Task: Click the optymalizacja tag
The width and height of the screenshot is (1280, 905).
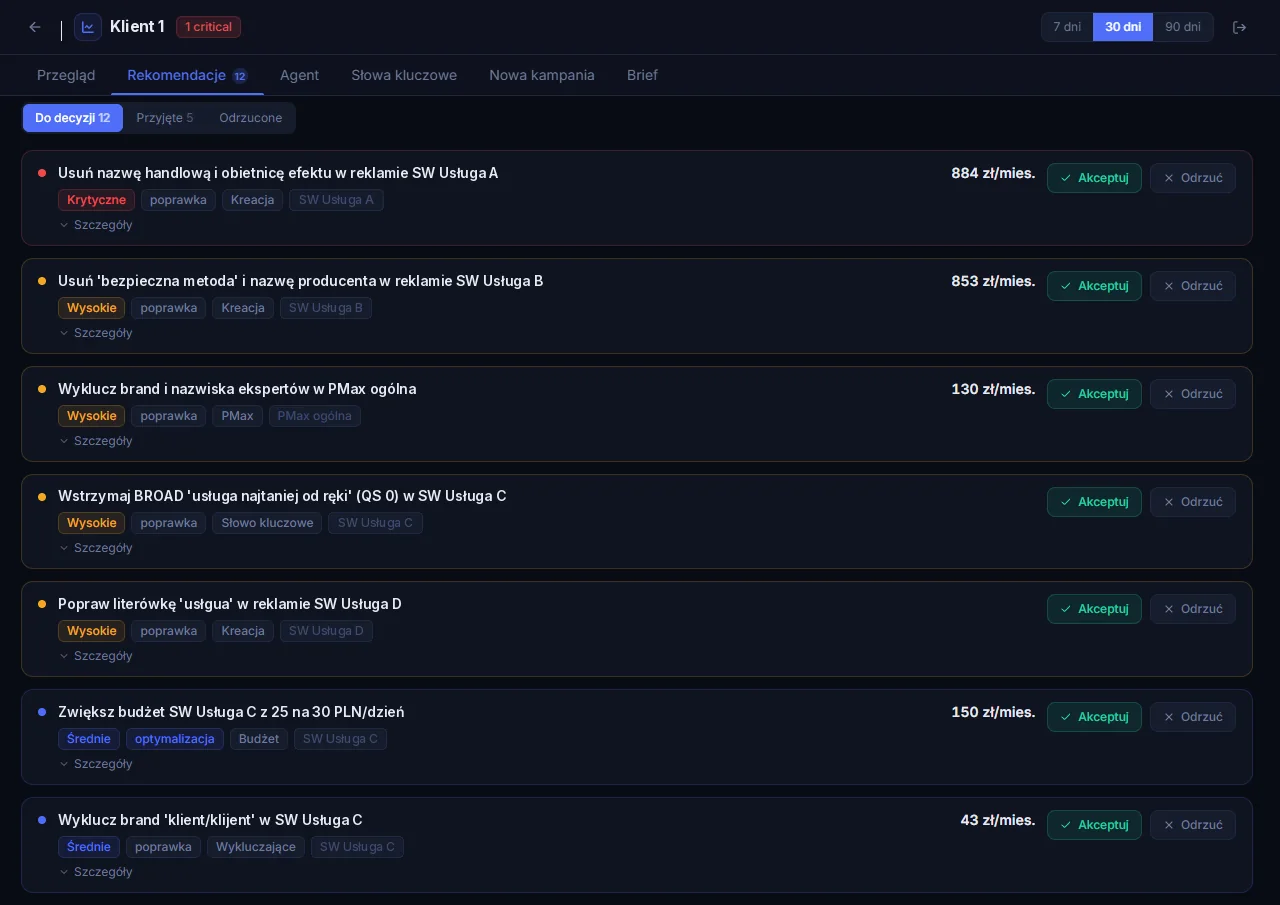Action: pyautogui.click(x=175, y=739)
